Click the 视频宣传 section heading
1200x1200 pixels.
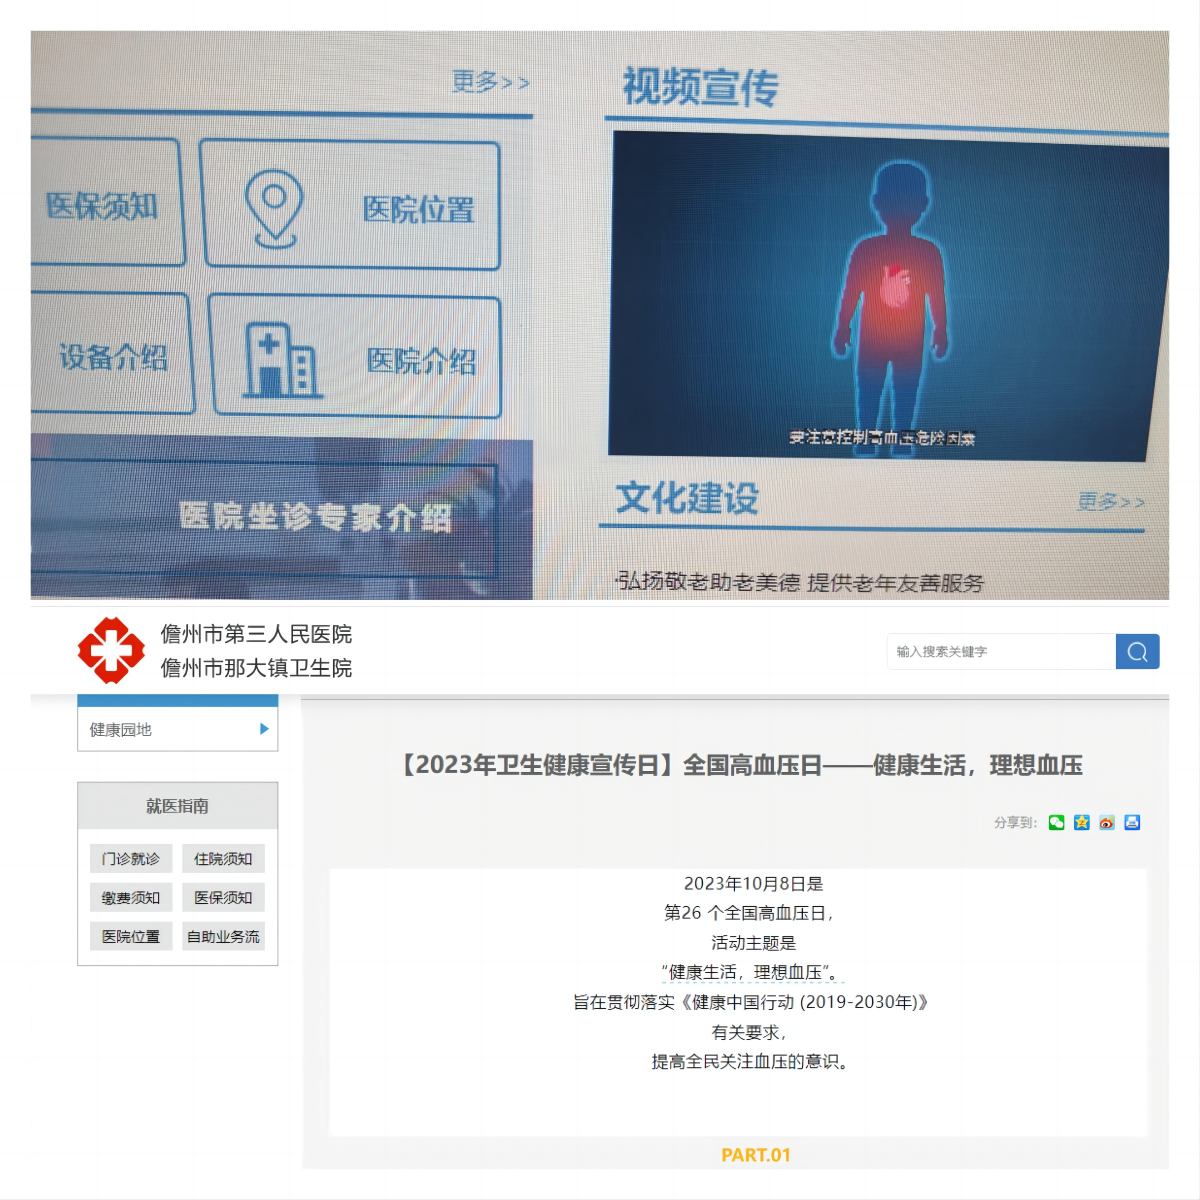point(700,87)
